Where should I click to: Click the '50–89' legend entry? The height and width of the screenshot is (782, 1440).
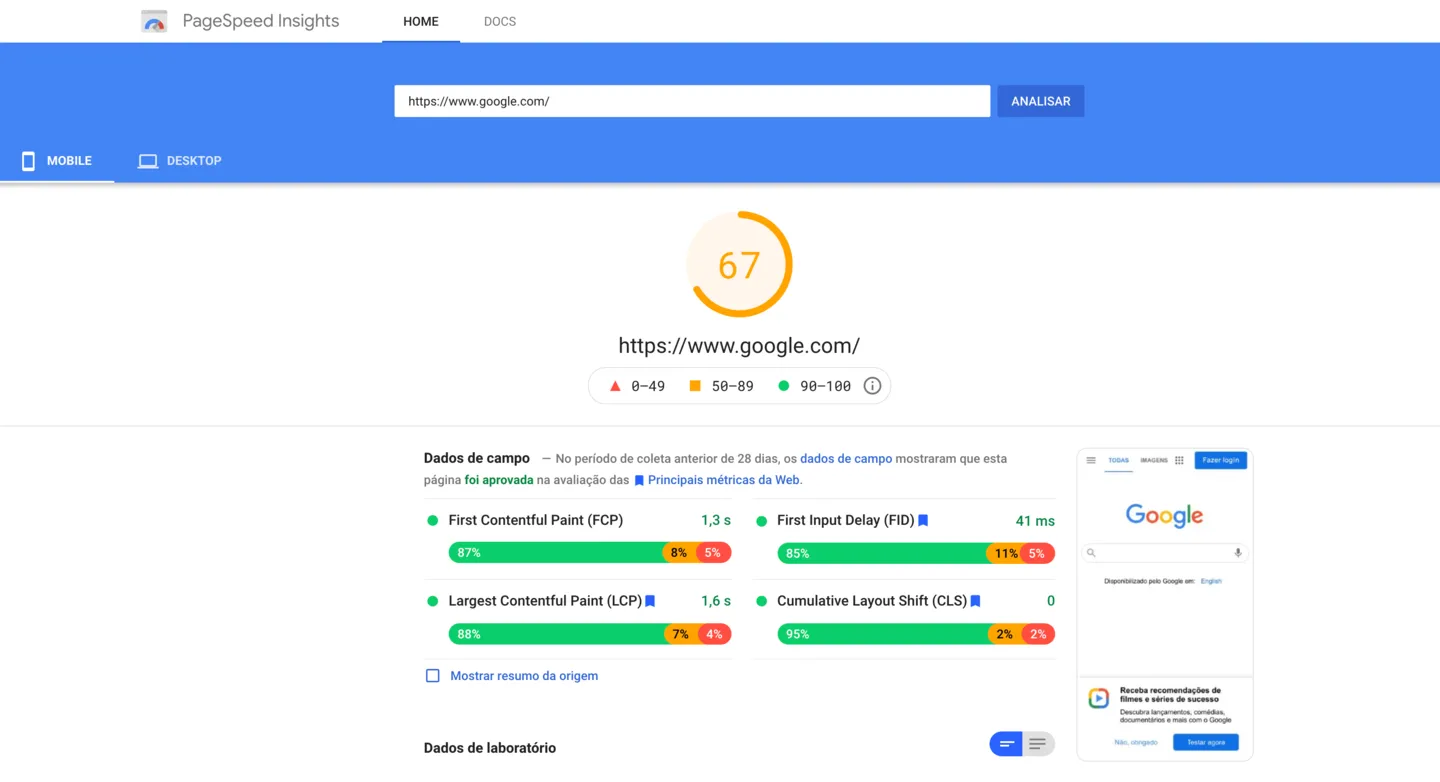click(721, 386)
